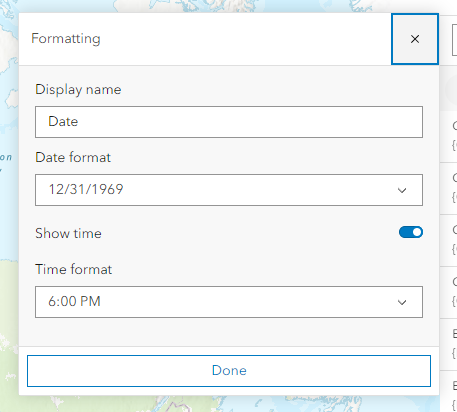457x412 pixels.
Task: Disable the Show time toggle switch
Action: tap(411, 232)
